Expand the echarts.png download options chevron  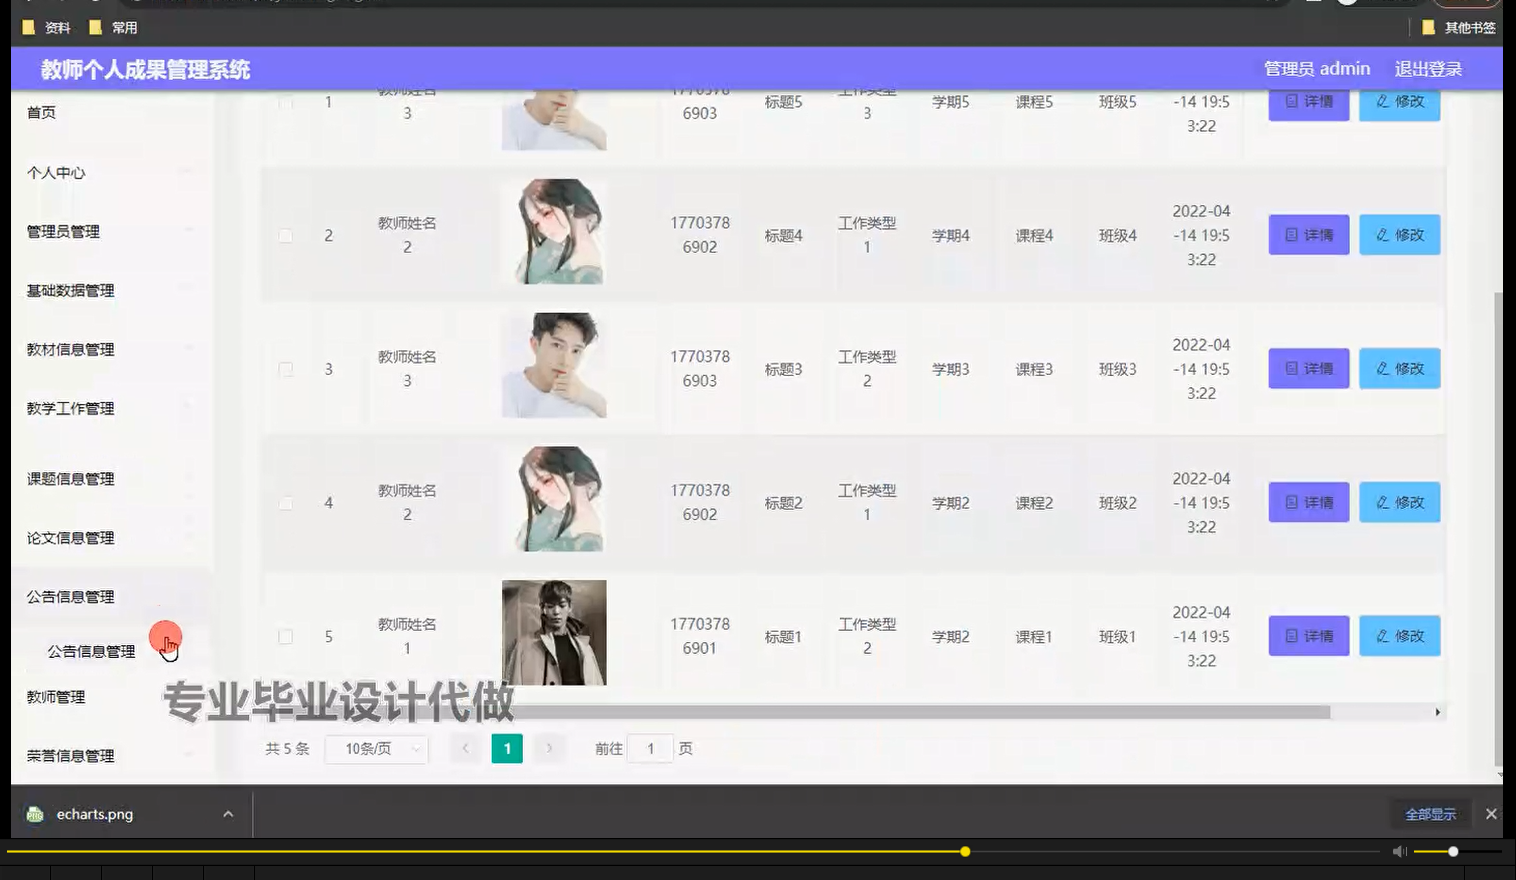pos(228,814)
